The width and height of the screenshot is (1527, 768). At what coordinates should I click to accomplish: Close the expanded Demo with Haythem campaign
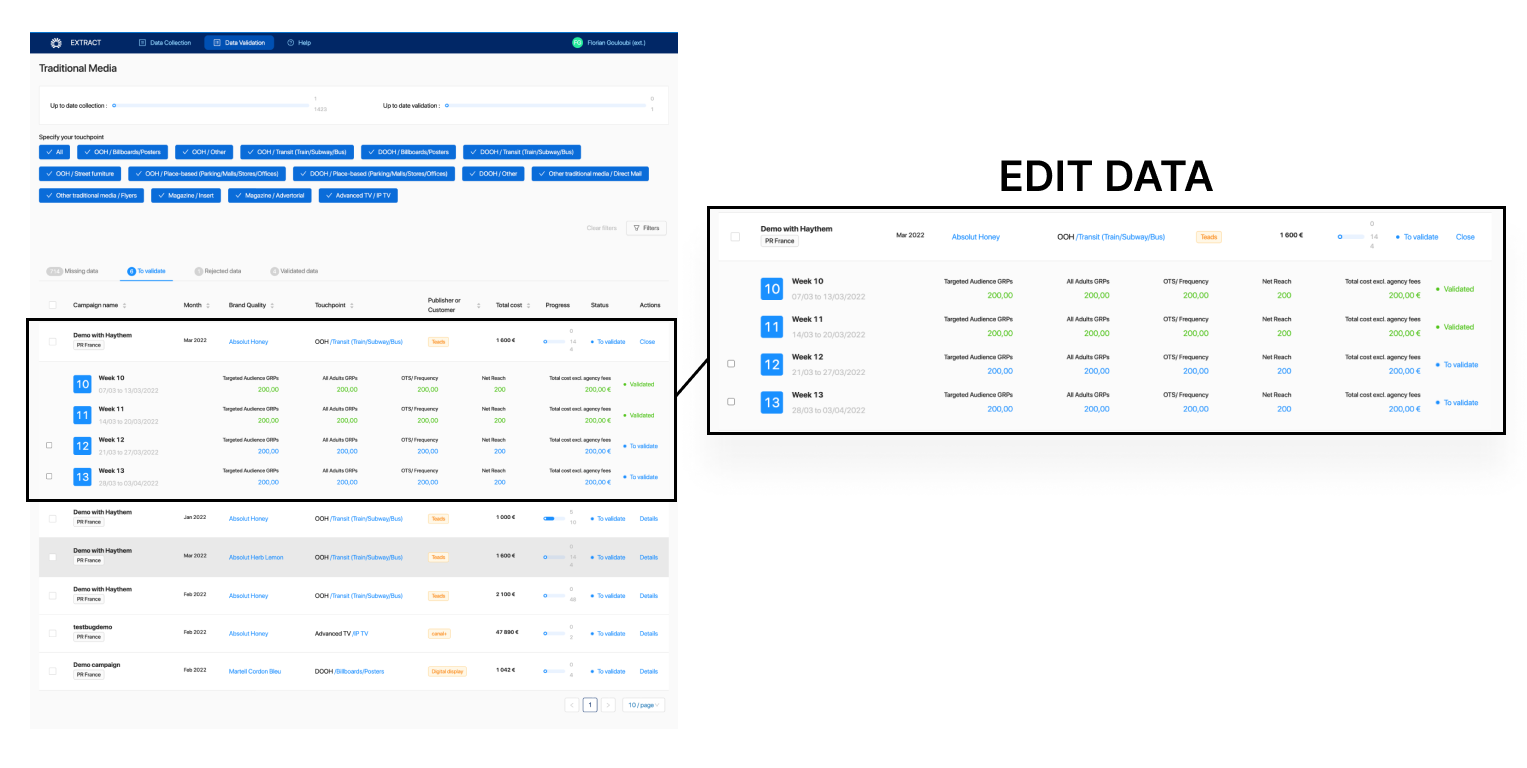click(x=647, y=341)
